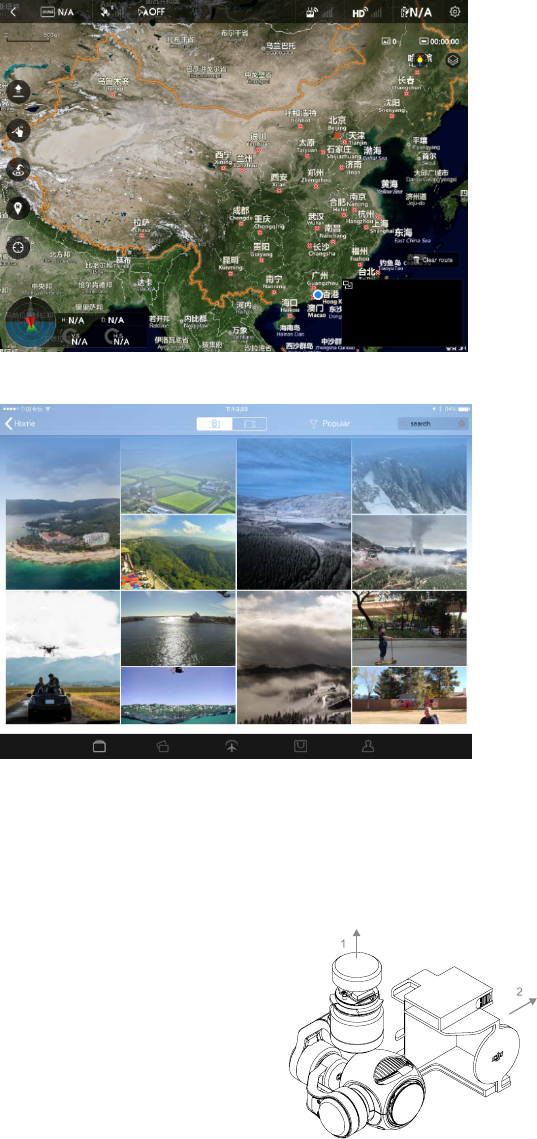
Task: Tap the Clear route button
Action: point(434,259)
